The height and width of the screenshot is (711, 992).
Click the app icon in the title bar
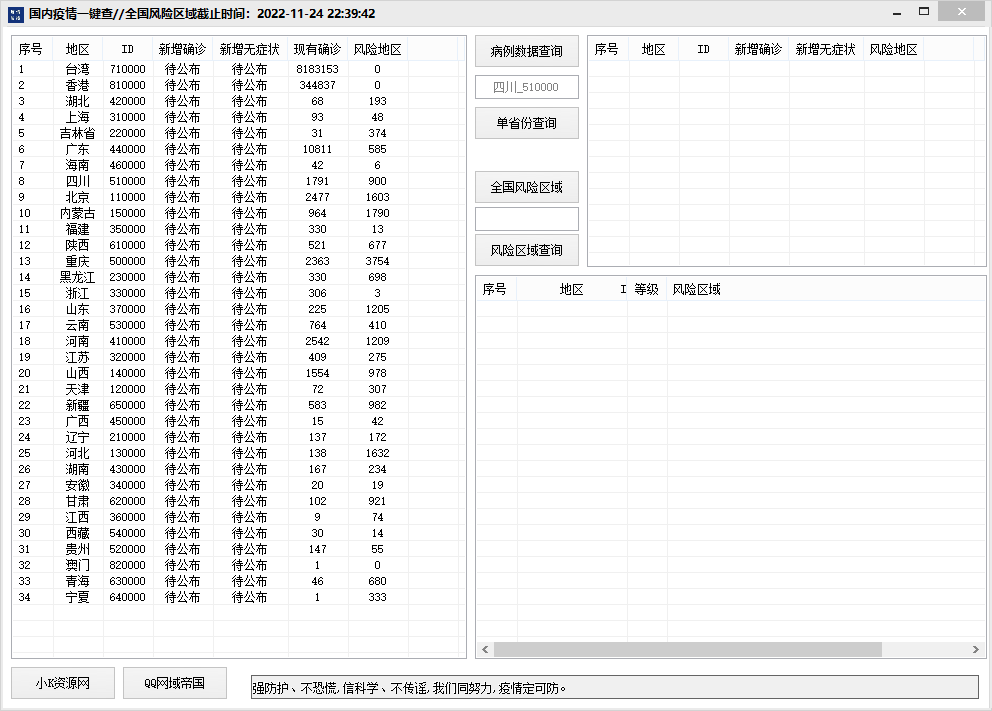(x=13, y=13)
